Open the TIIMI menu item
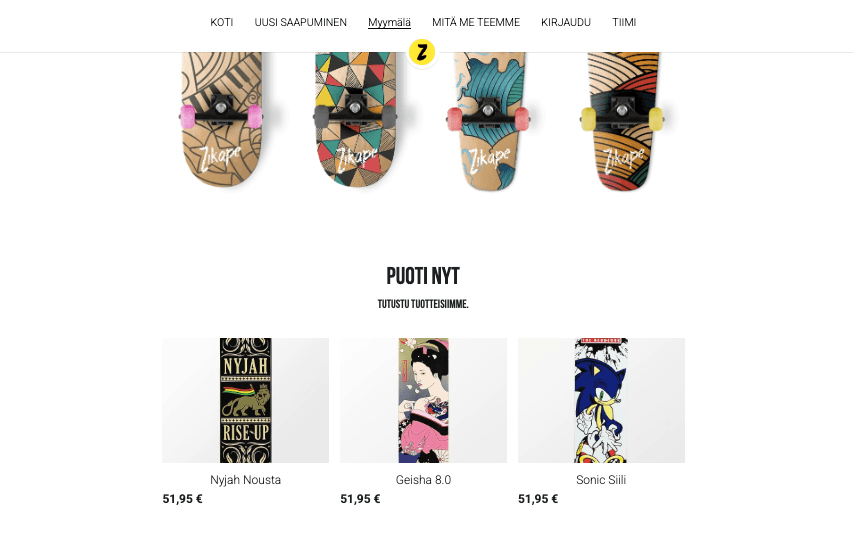This screenshot has width=853, height=544. click(x=624, y=22)
